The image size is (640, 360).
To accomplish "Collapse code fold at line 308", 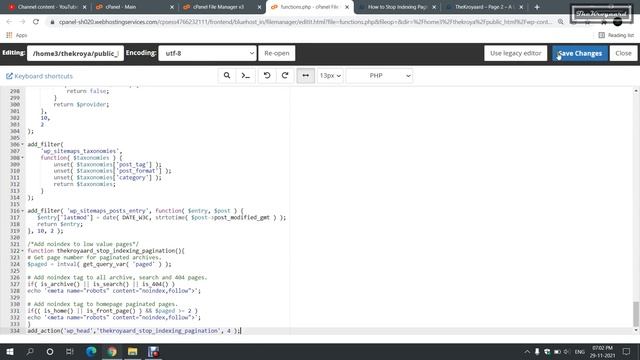I will pyautogui.click(x=22, y=158).
